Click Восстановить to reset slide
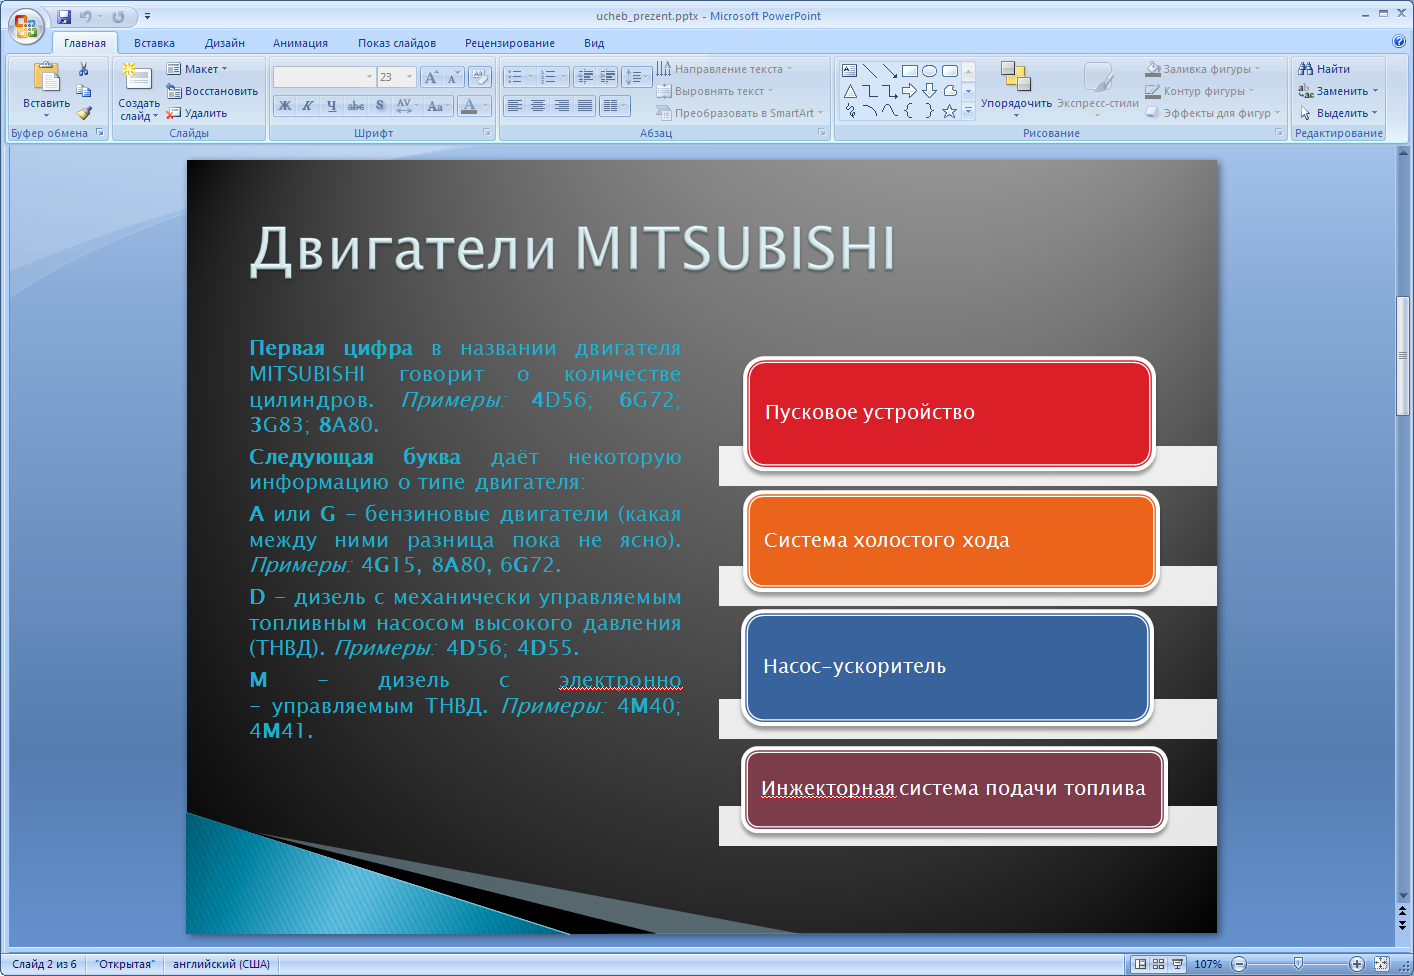Screen dimensions: 1414x976 click(x=212, y=91)
